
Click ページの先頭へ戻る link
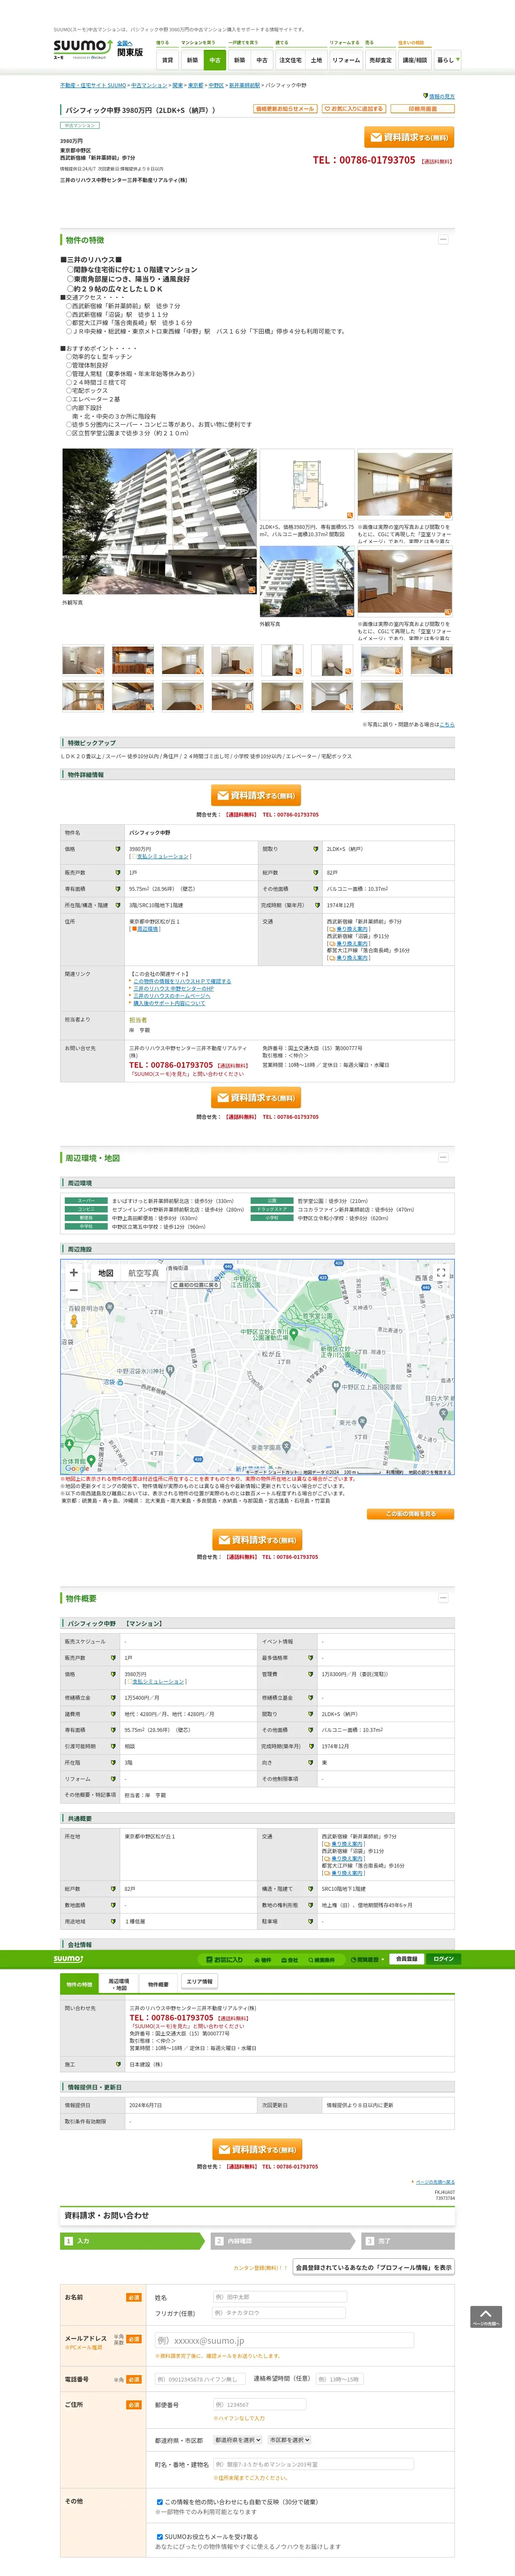[435, 2181]
